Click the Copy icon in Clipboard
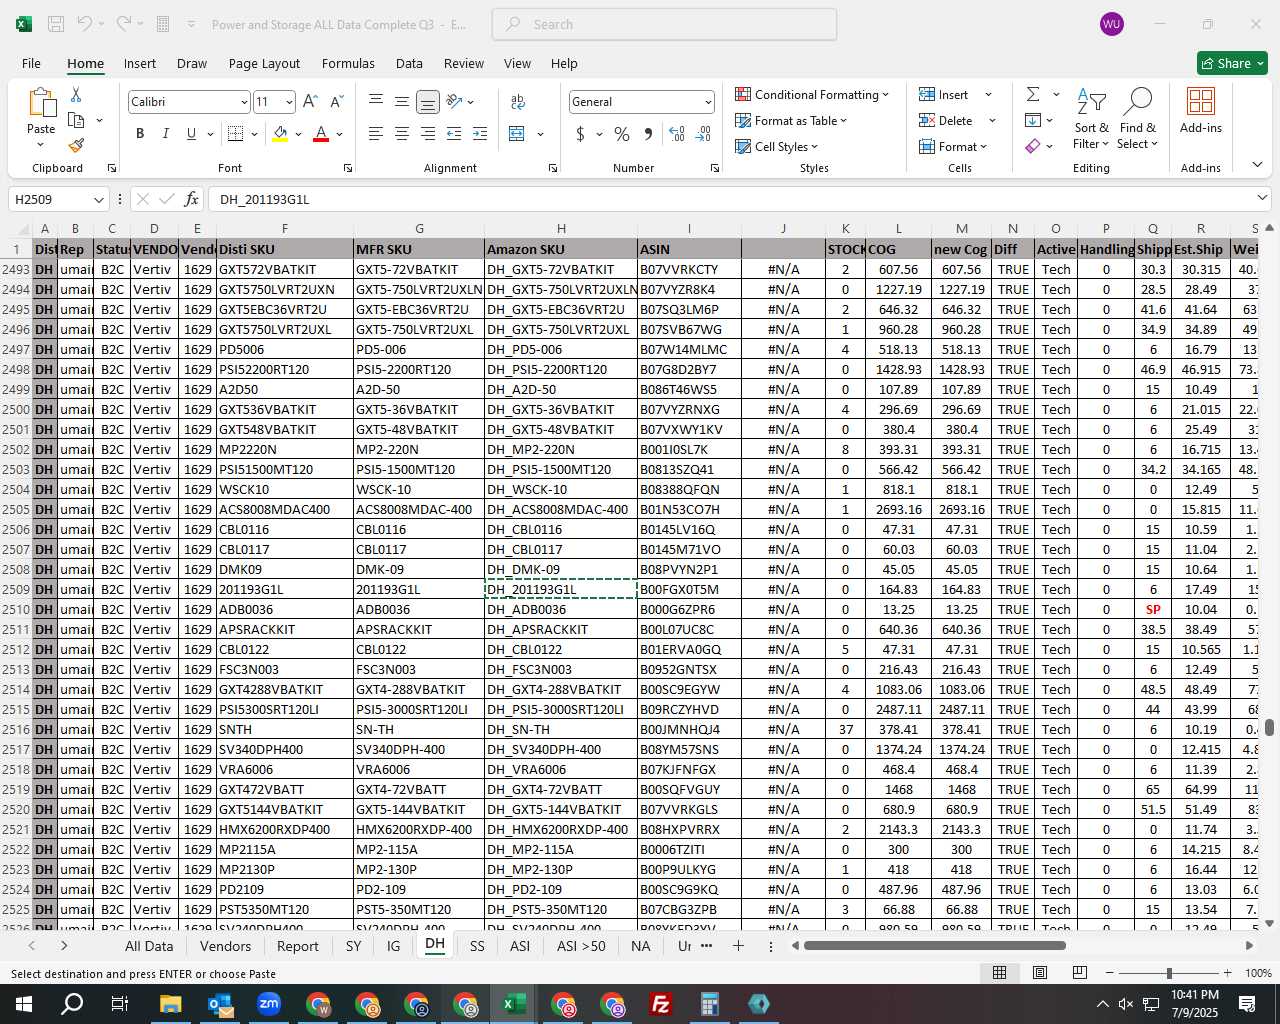 point(76,120)
